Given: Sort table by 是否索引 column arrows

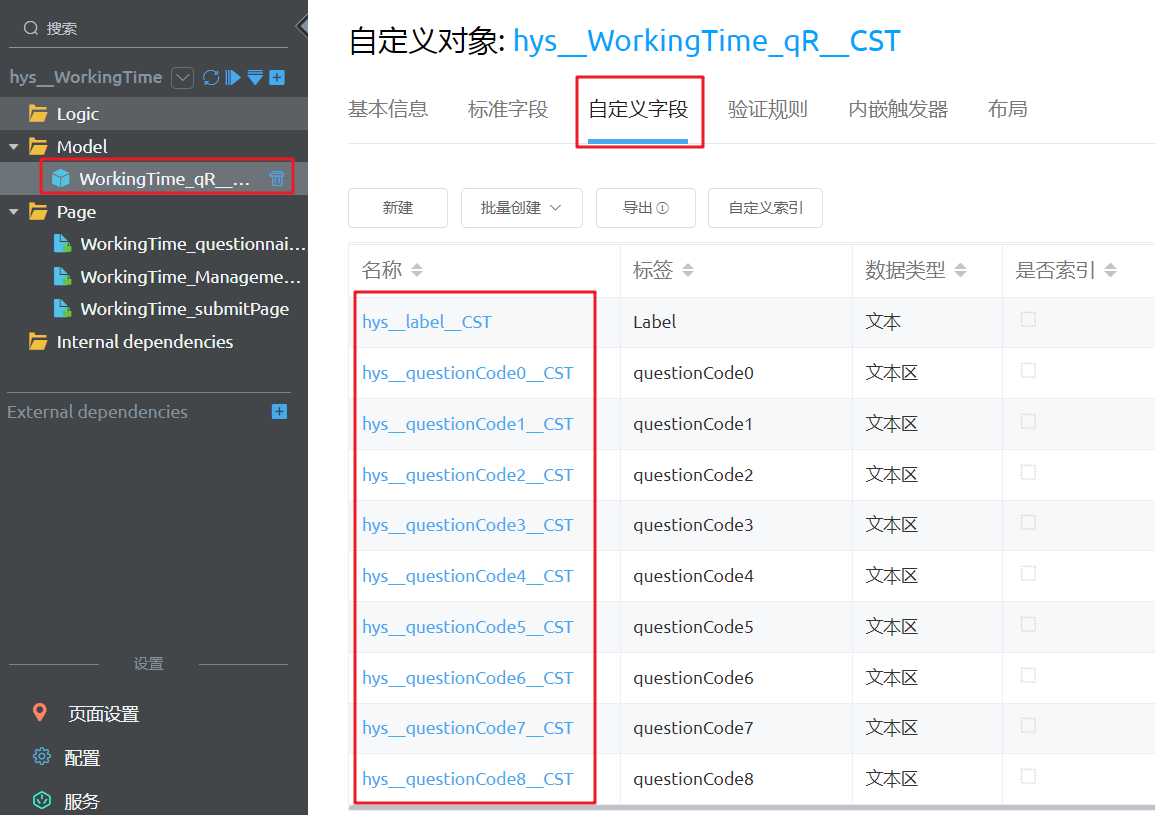Looking at the screenshot, I should click(1111, 270).
